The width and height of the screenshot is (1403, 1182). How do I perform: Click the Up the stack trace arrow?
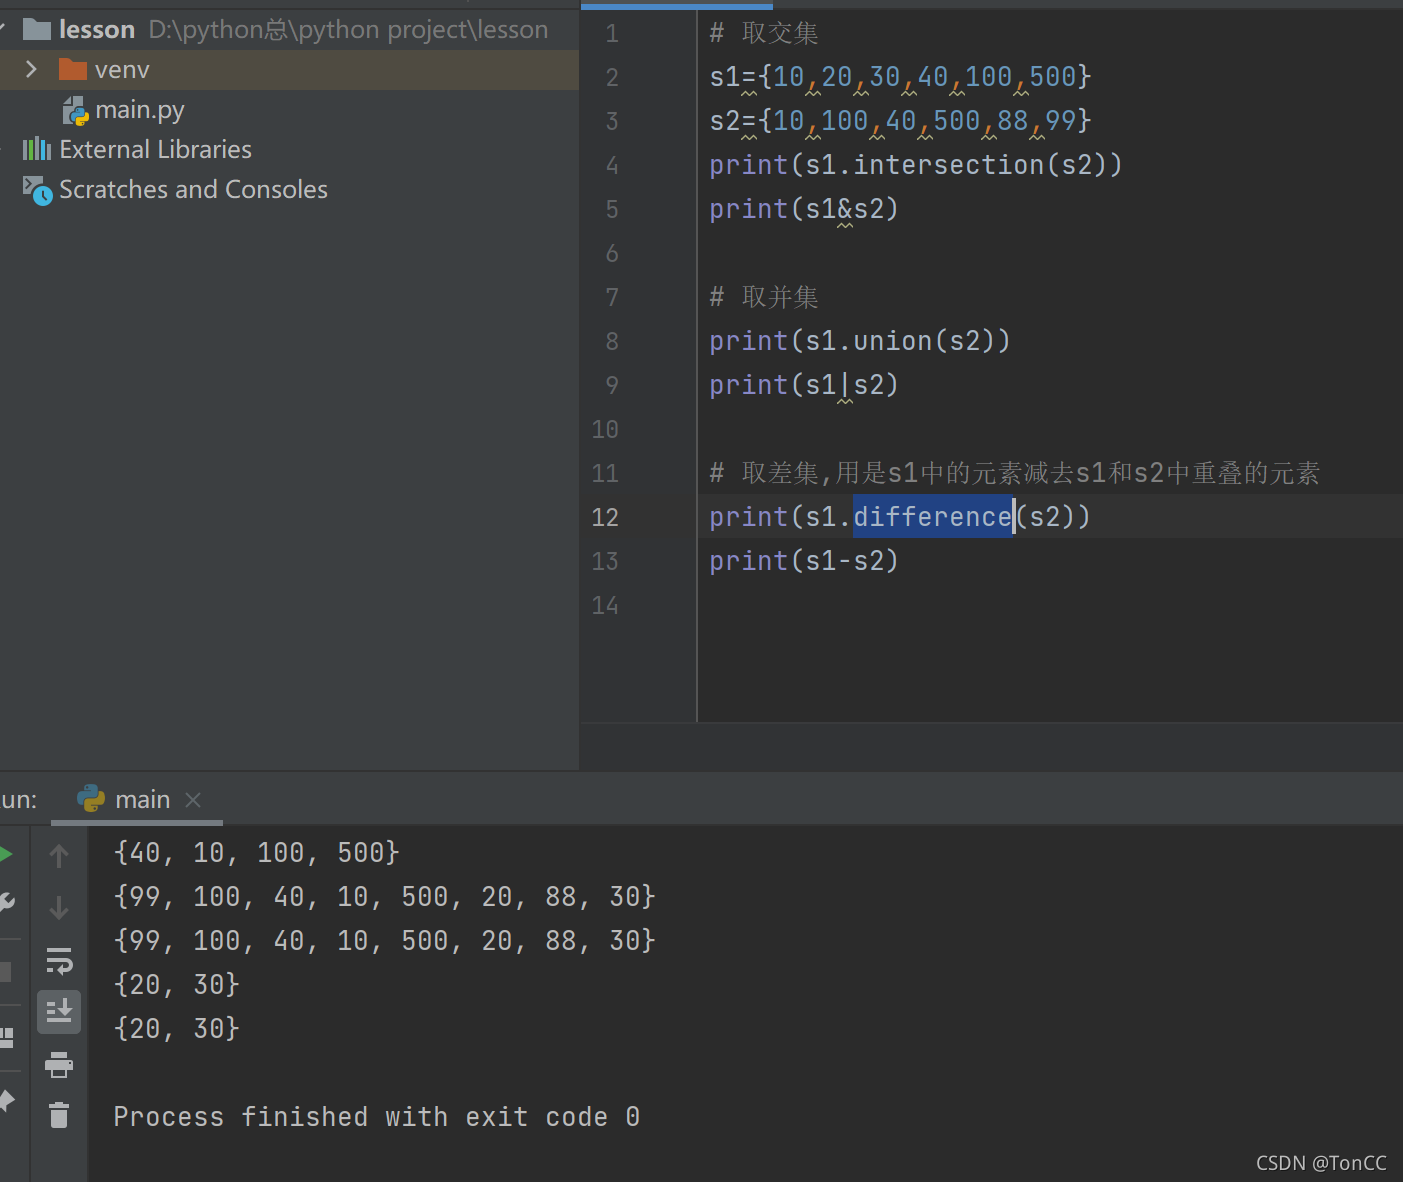pos(59,856)
